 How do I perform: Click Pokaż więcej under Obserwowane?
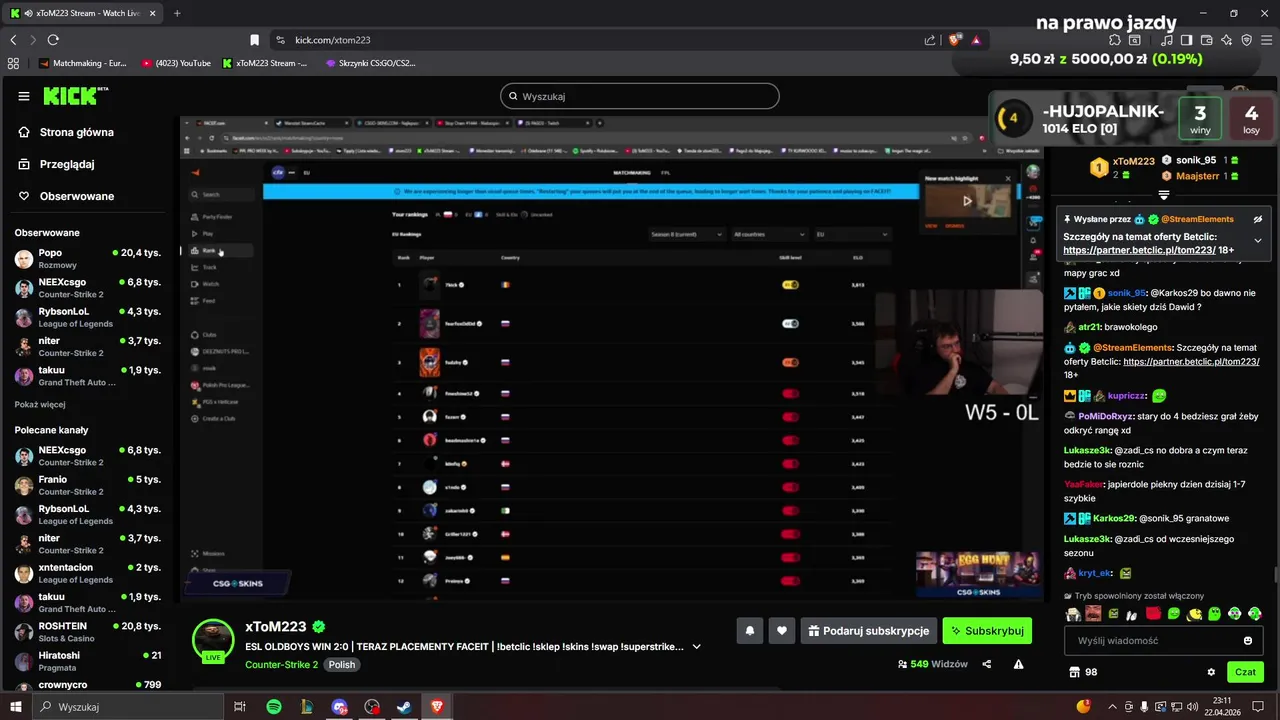(40, 404)
